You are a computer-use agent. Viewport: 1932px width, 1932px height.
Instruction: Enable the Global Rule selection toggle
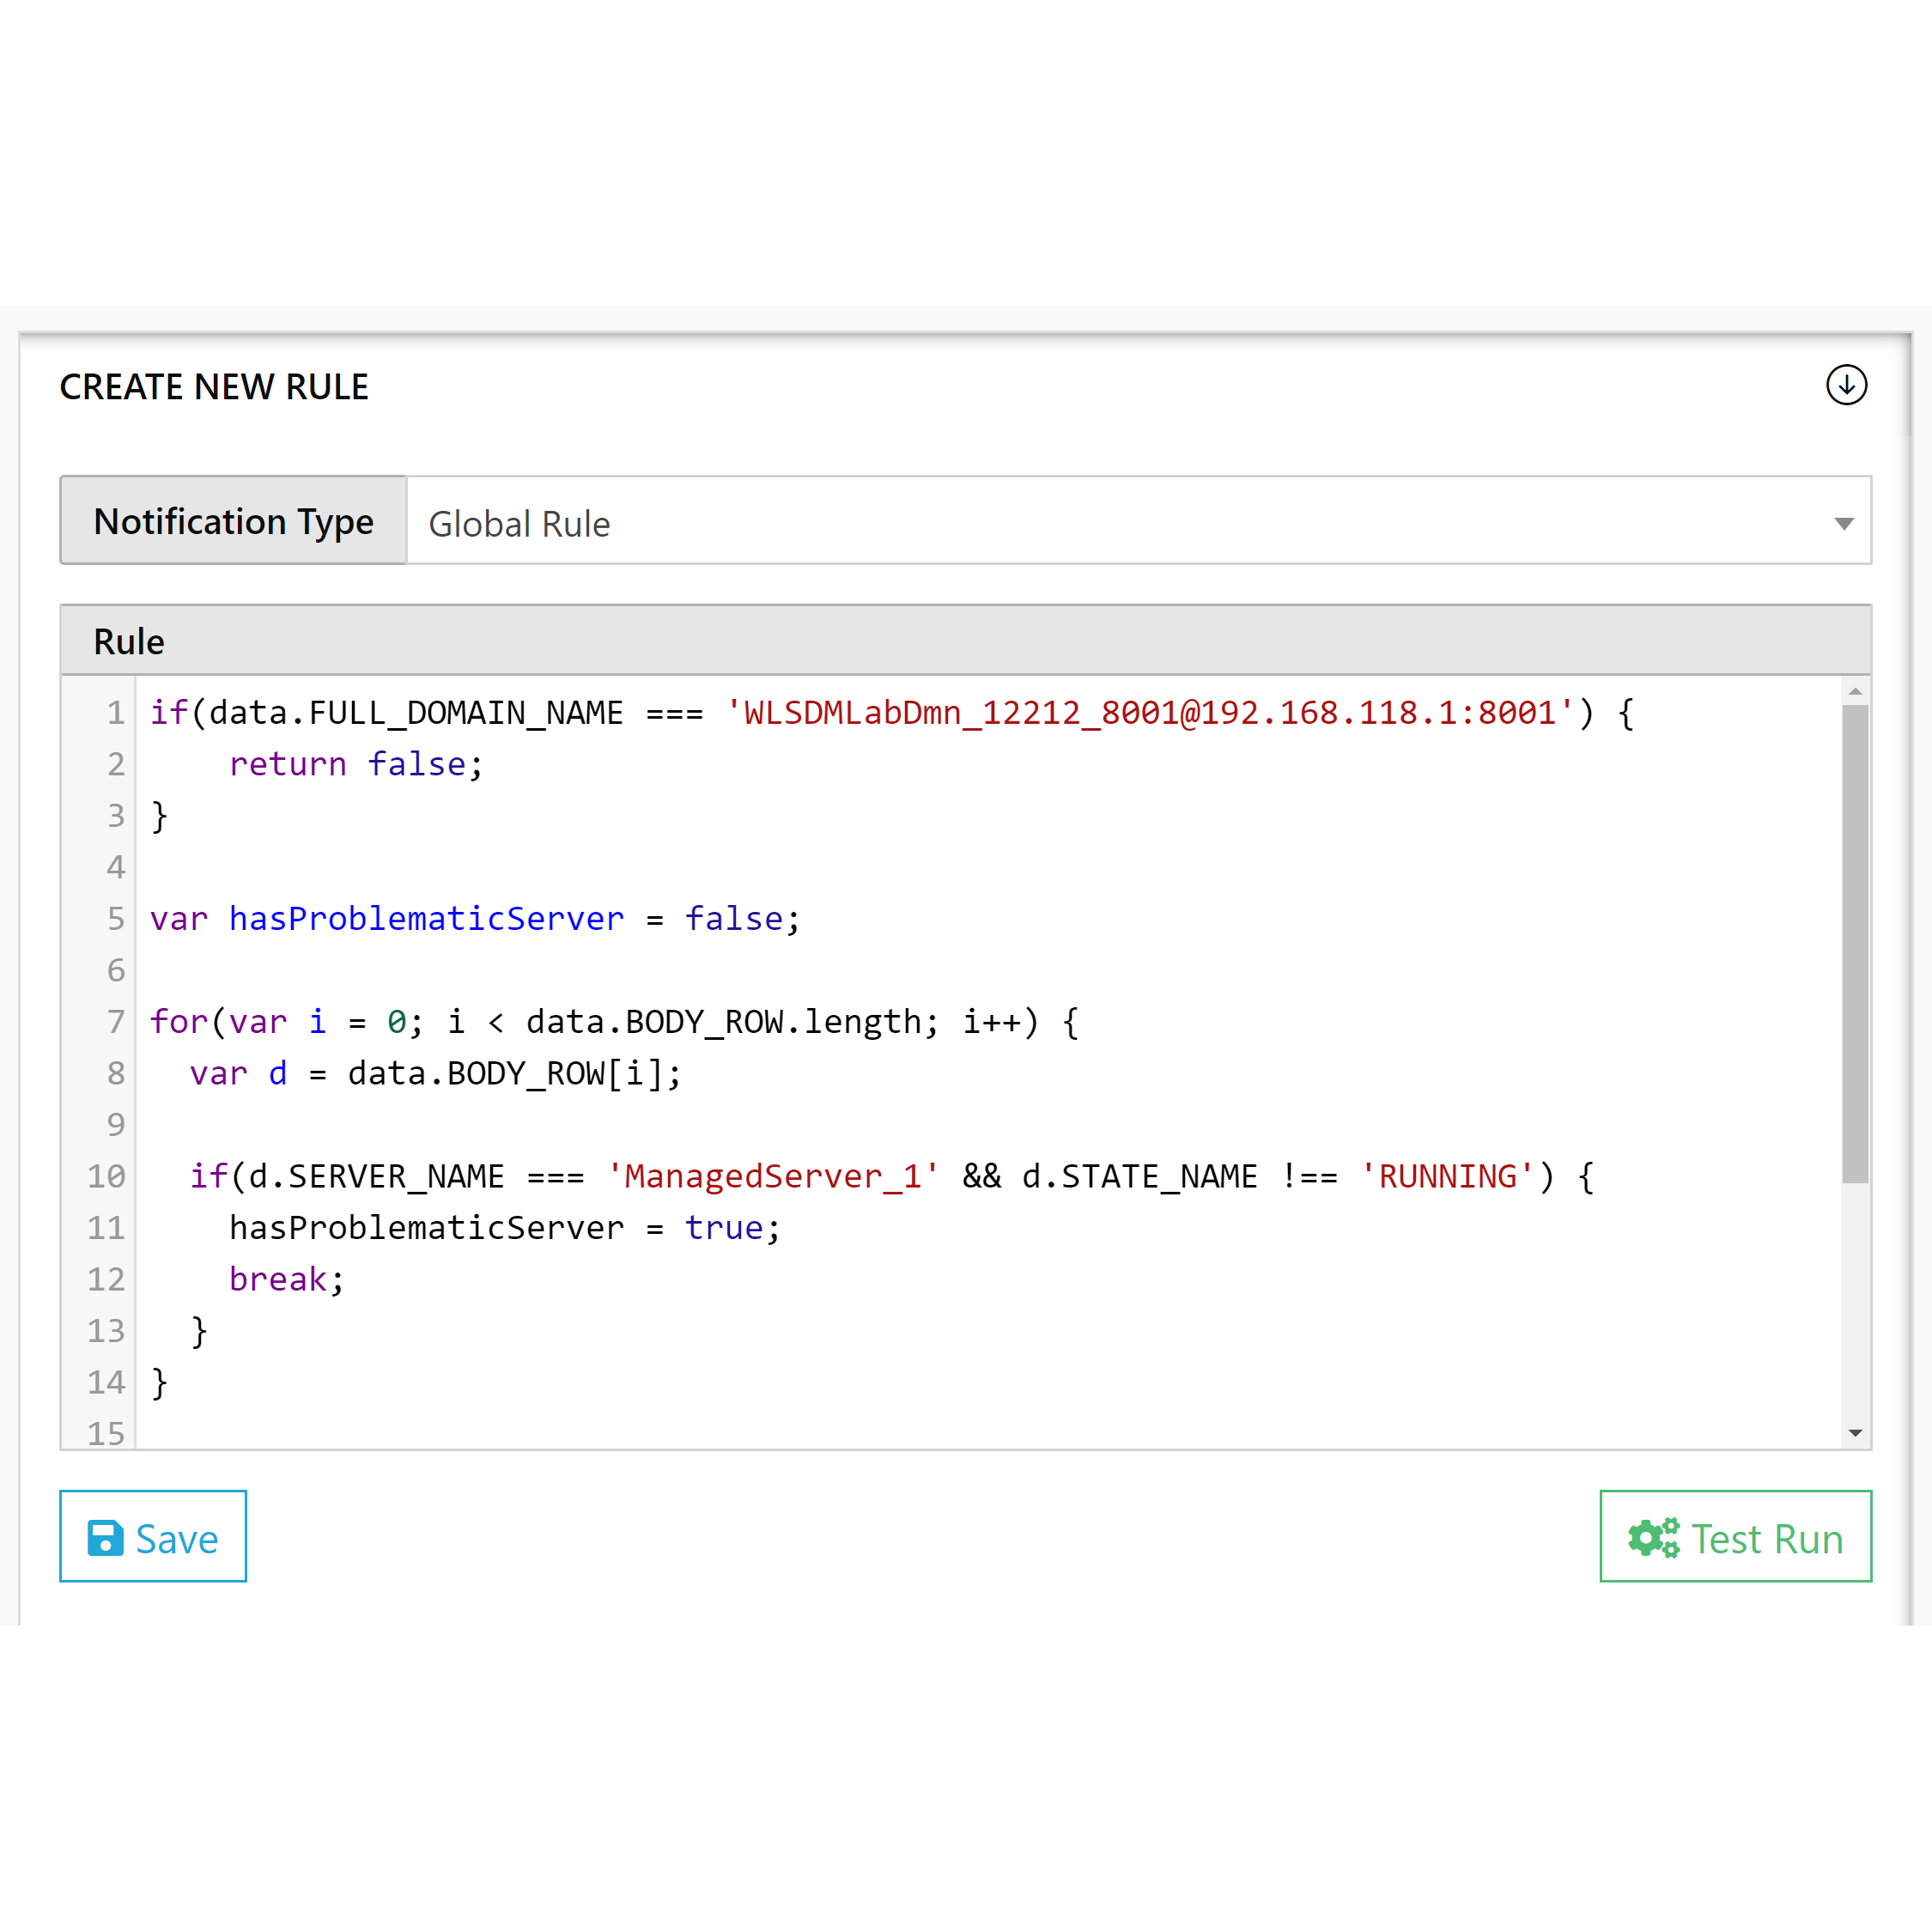coord(1838,522)
